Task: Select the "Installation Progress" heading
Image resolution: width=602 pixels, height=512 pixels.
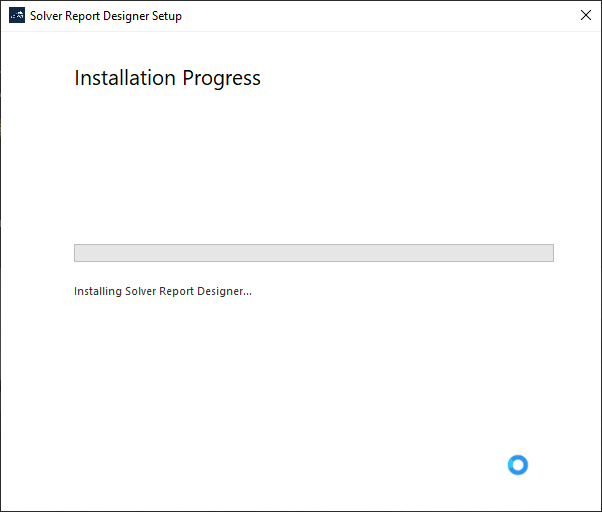Action: click(167, 78)
